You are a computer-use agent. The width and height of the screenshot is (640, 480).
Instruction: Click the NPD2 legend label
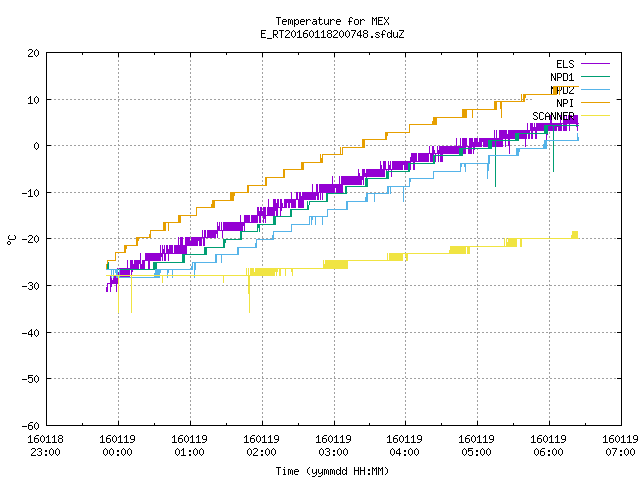562,90
